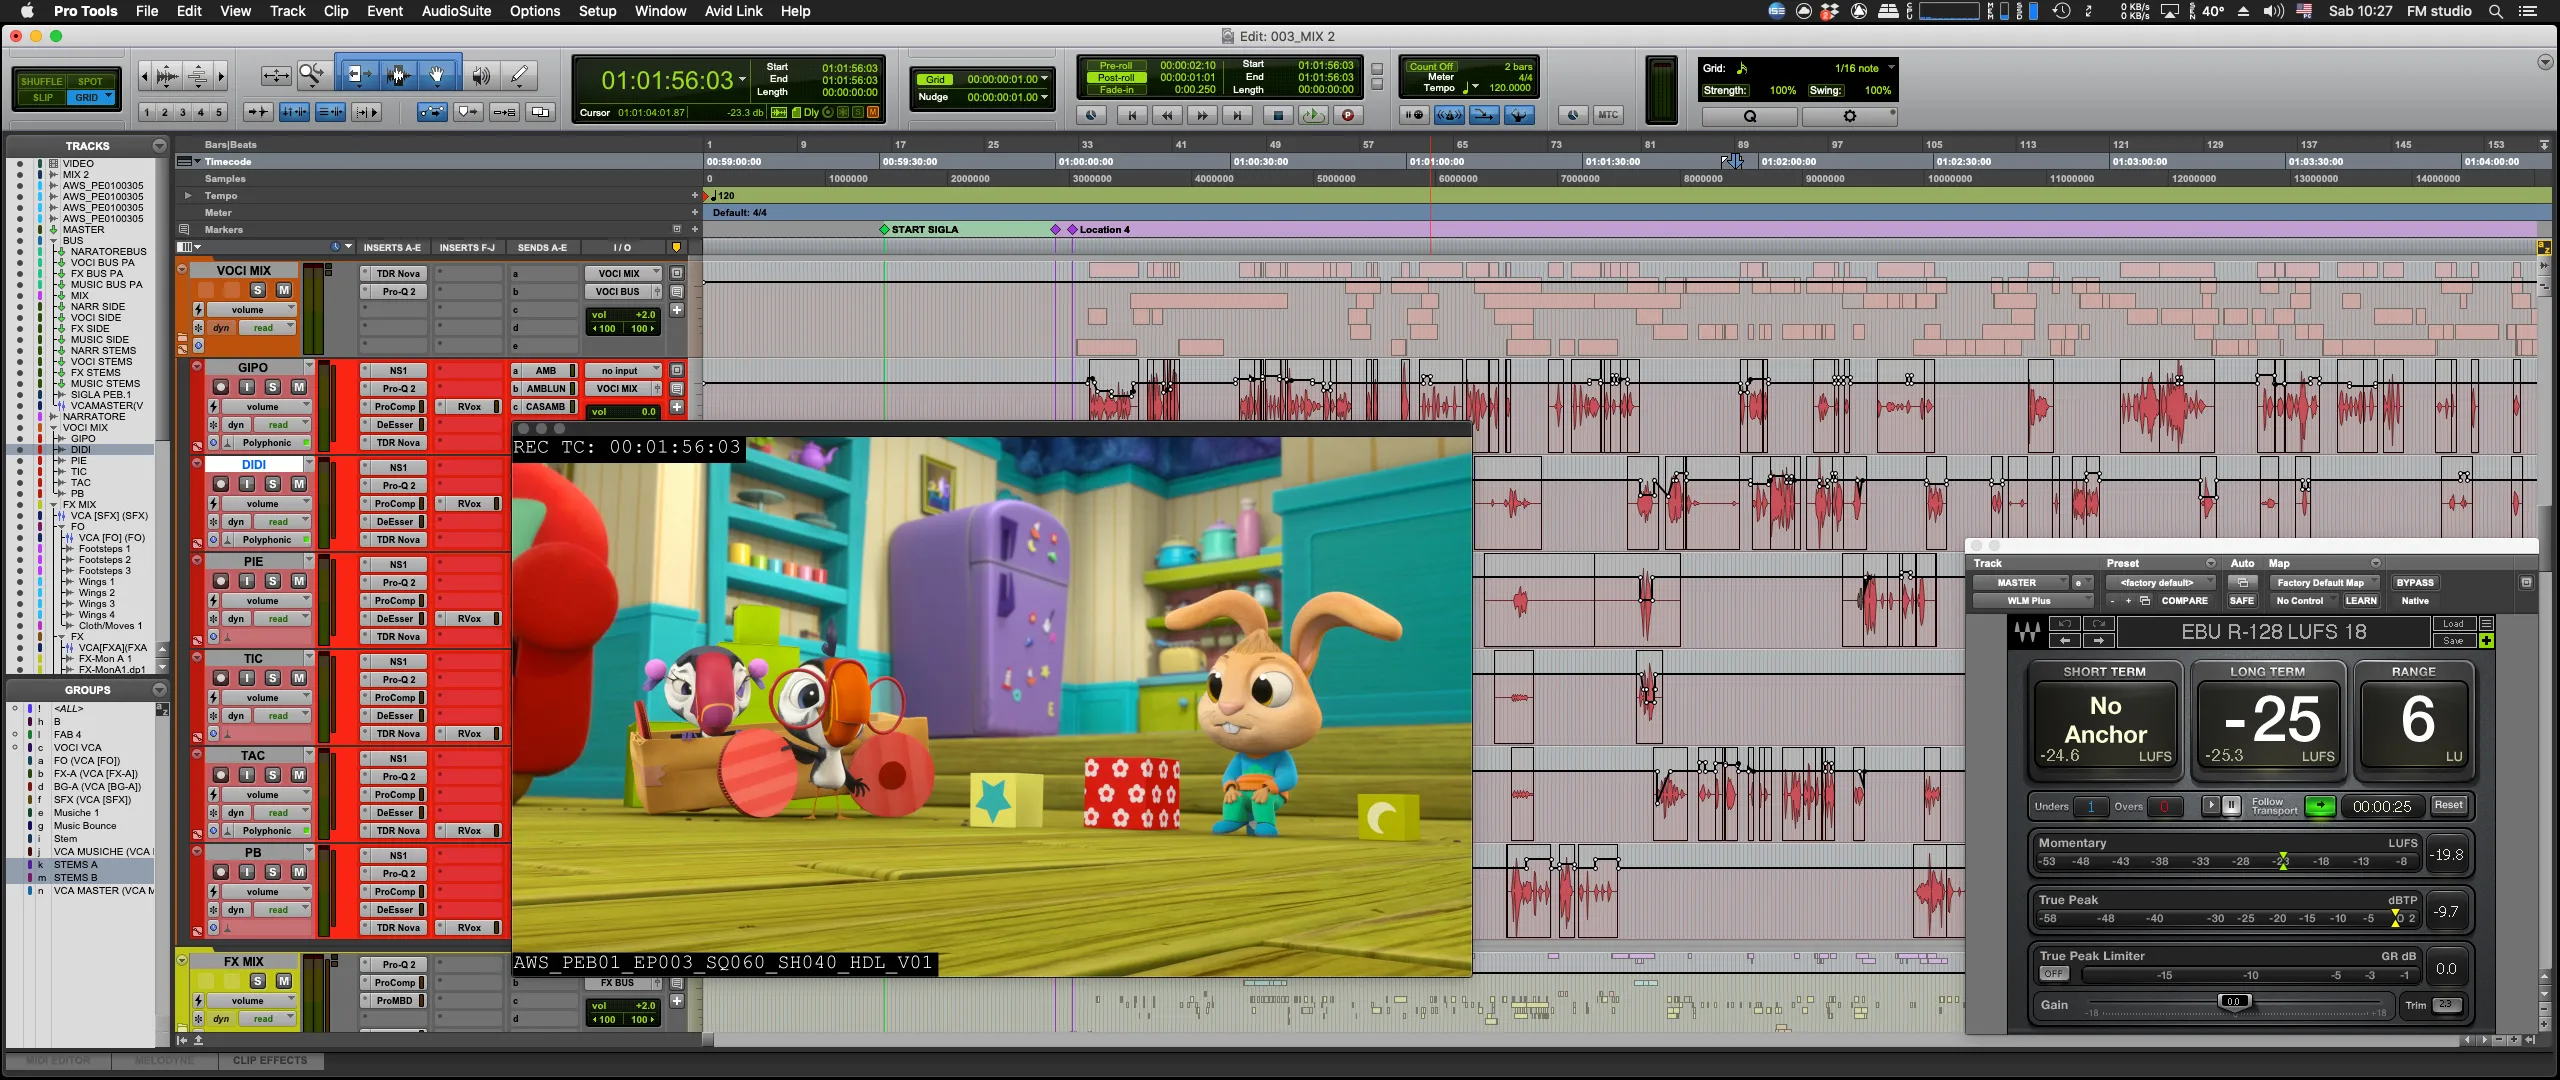Click the red Record button in transport

tap(1348, 116)
